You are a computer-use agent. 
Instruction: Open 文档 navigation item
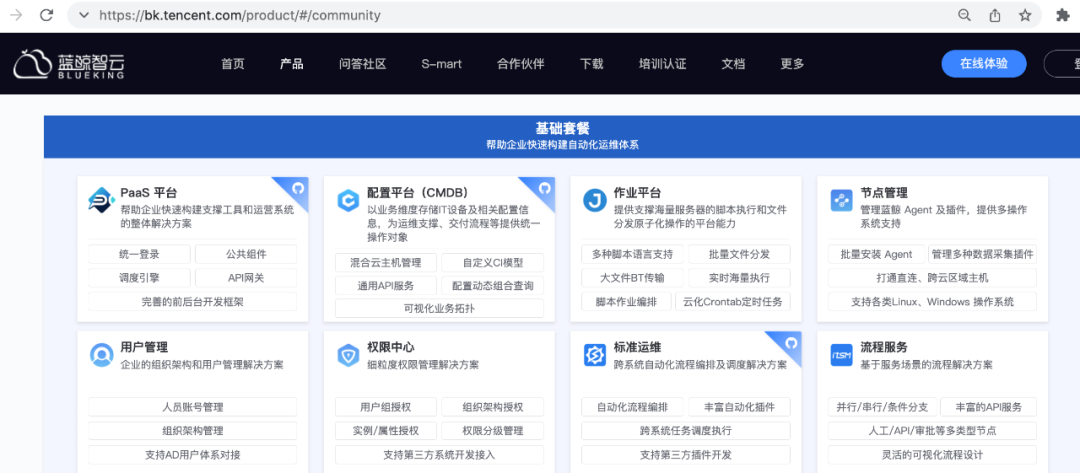(x=734, y=64)
